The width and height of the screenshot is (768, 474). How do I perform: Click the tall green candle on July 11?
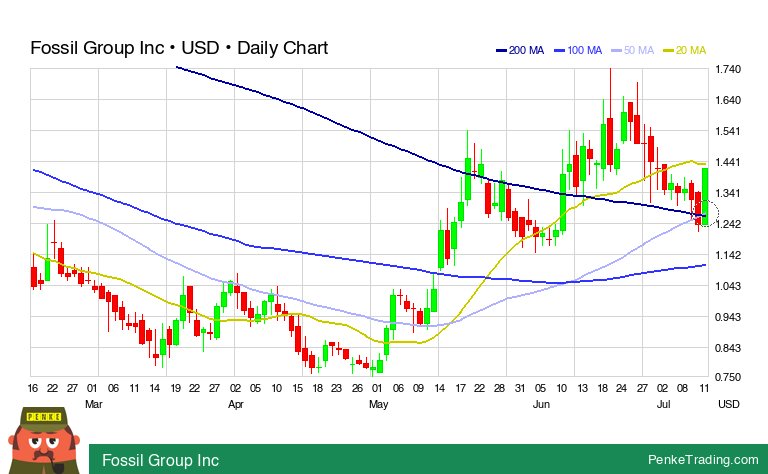705,197
